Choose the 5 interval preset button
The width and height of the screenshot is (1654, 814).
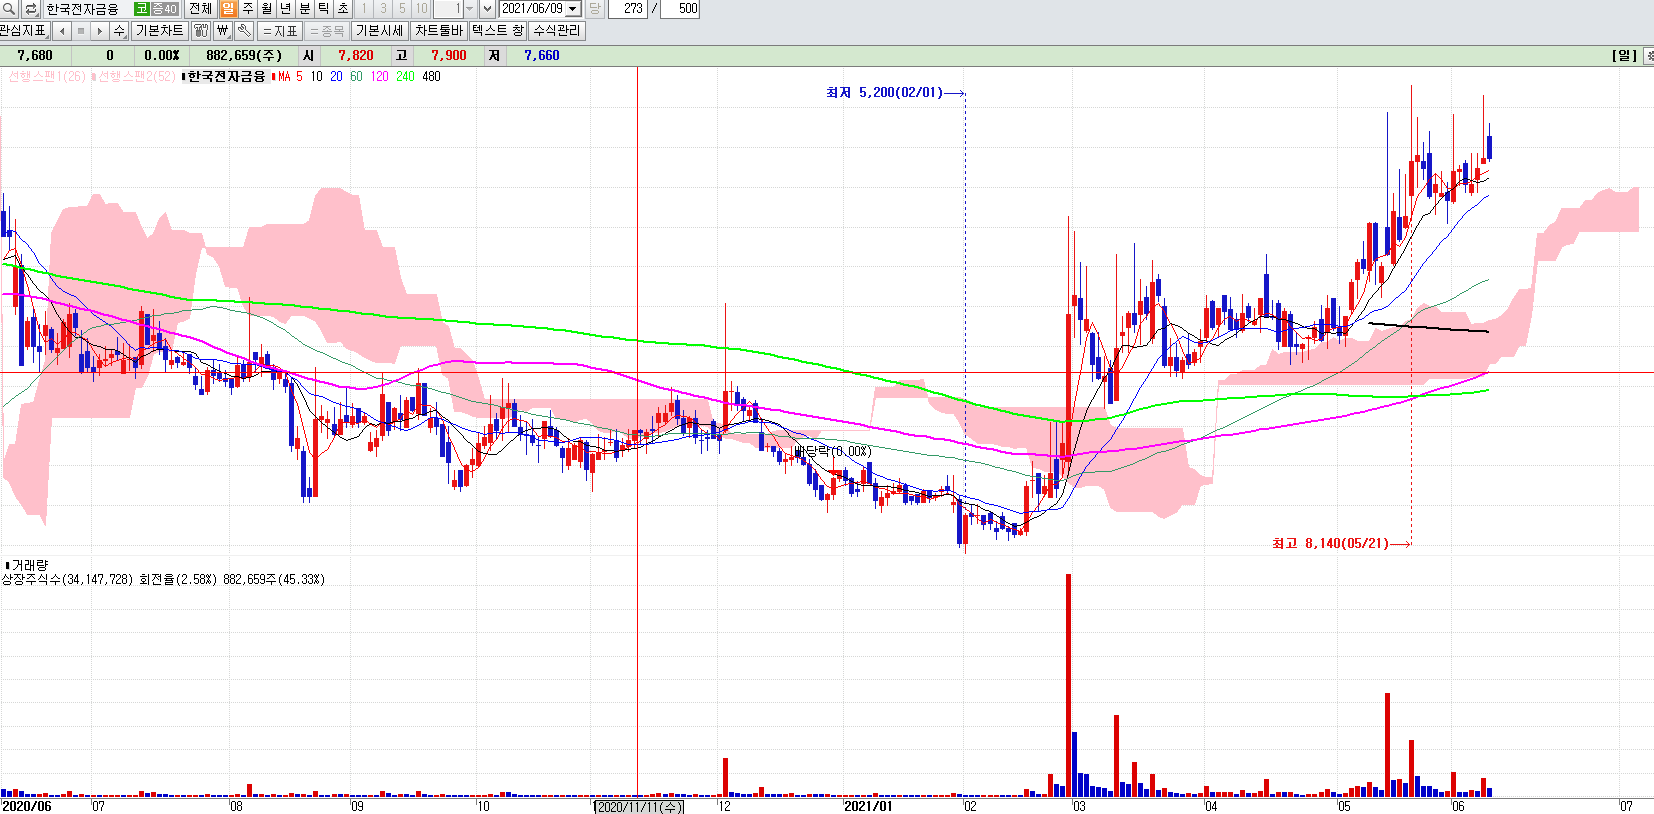402,9
